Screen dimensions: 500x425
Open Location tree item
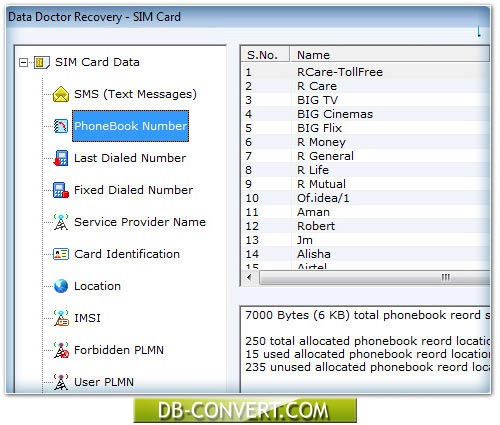pyautogui.click(x=97, y=286)
